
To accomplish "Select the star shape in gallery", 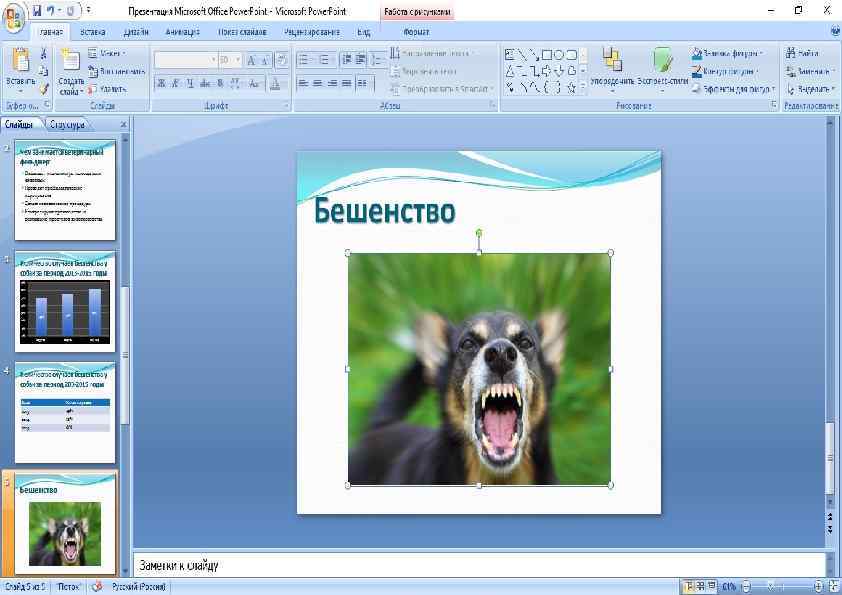I will click(x=571, y=87).
